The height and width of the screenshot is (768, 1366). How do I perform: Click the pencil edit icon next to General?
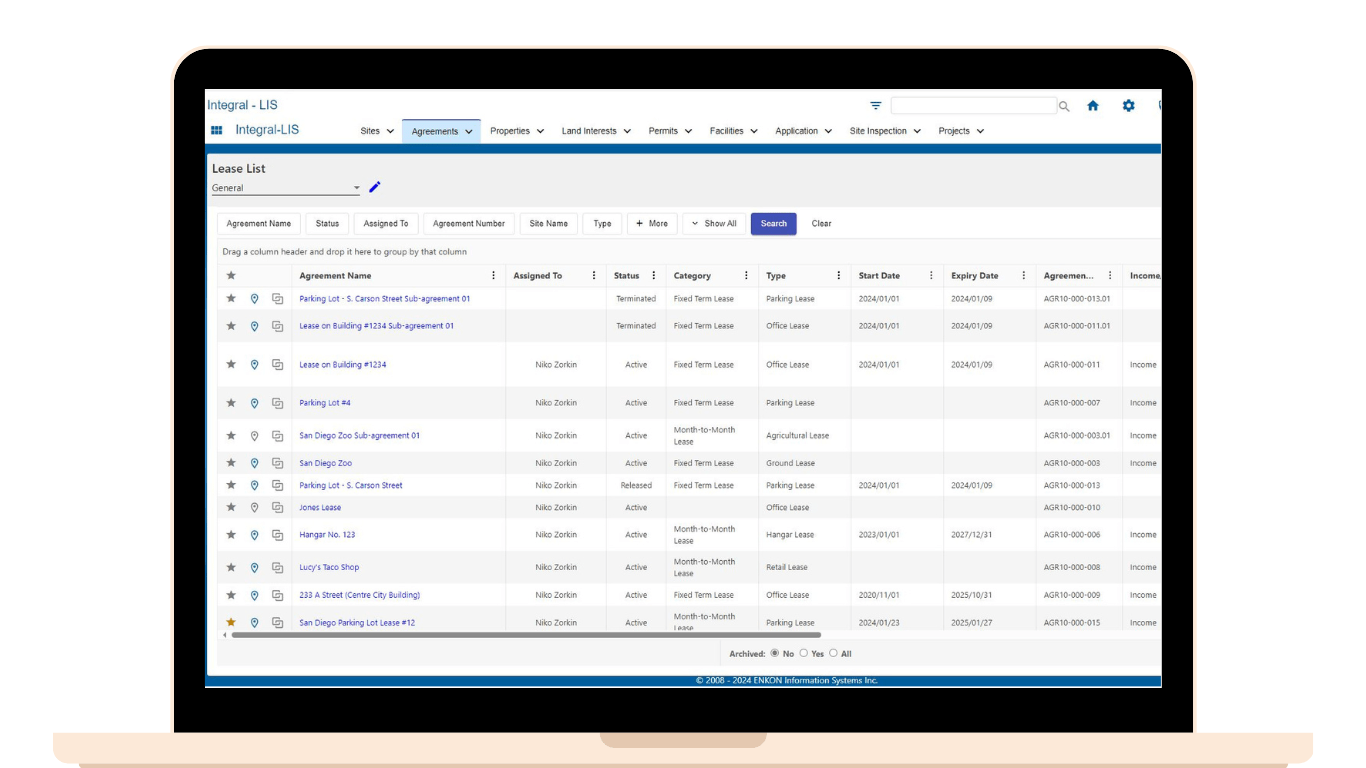click(x=375, y=187)
